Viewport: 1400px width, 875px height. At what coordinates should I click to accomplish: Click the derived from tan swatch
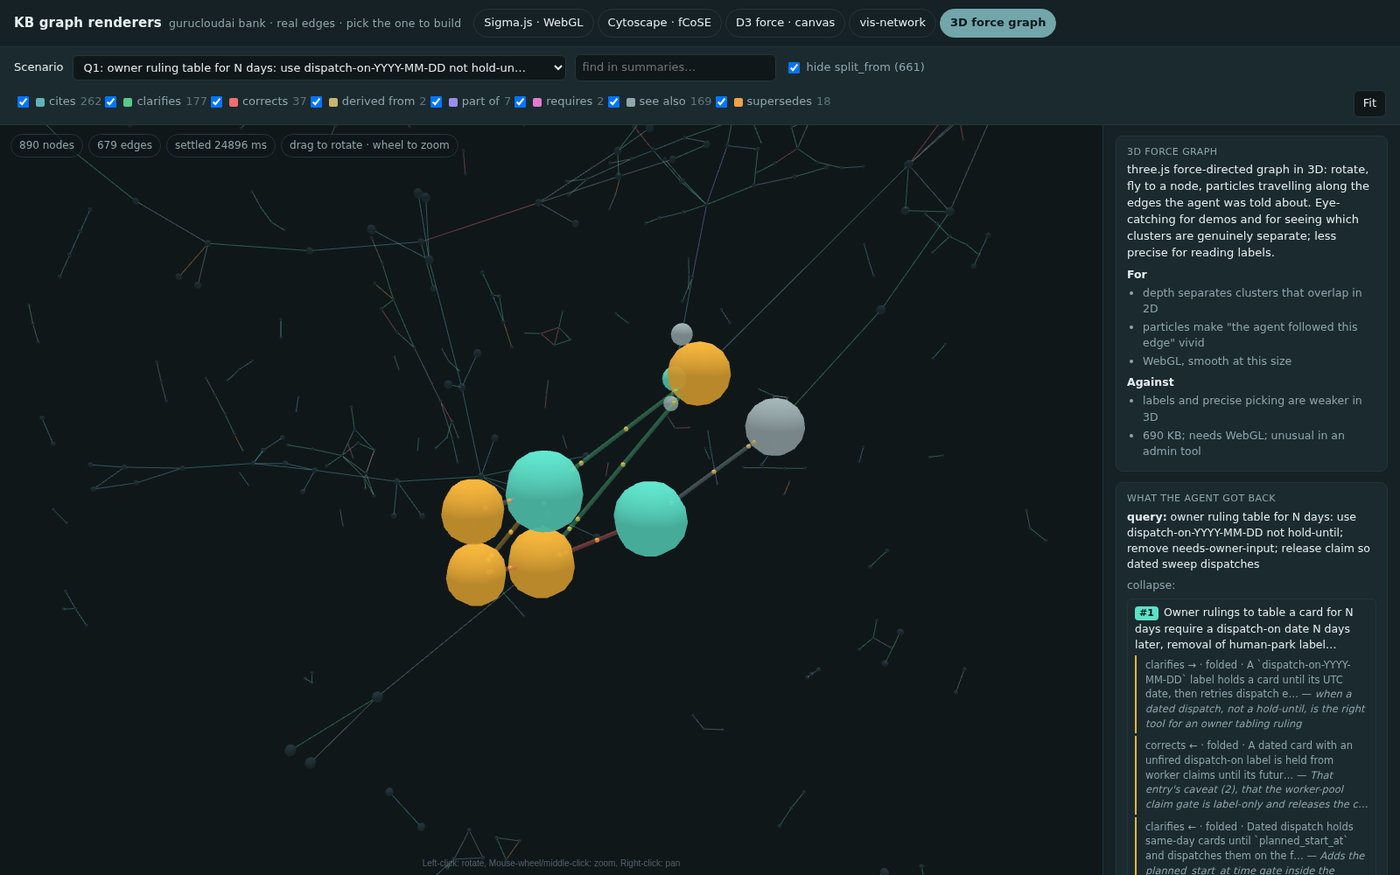pos(333,102)
